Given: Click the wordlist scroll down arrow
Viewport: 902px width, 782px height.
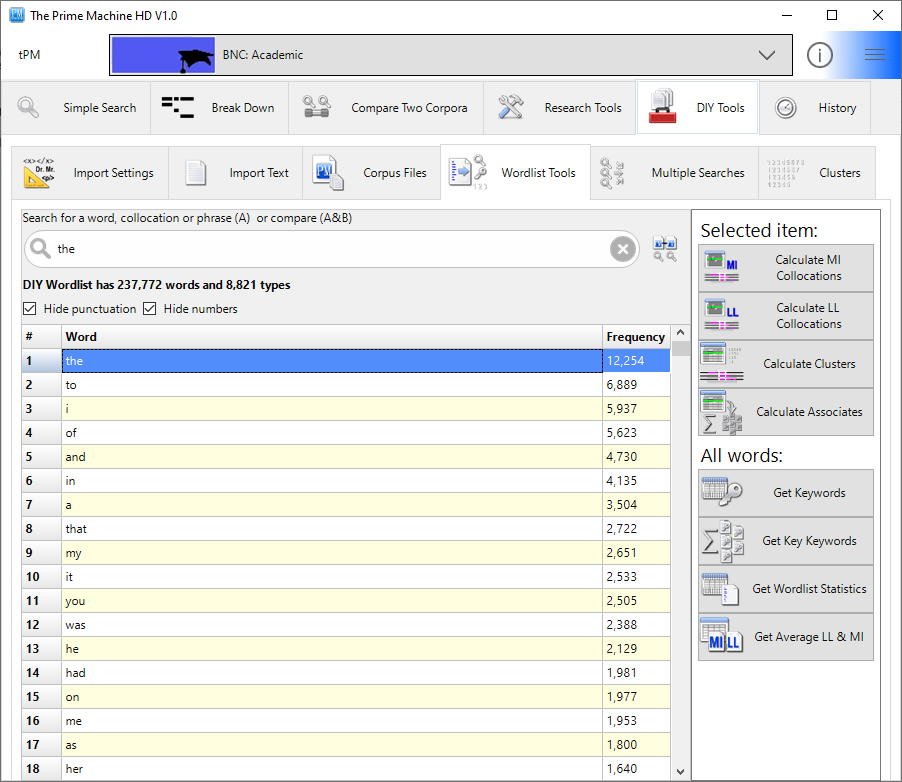Looking at the screenshot, I should [x=681, y=772].
